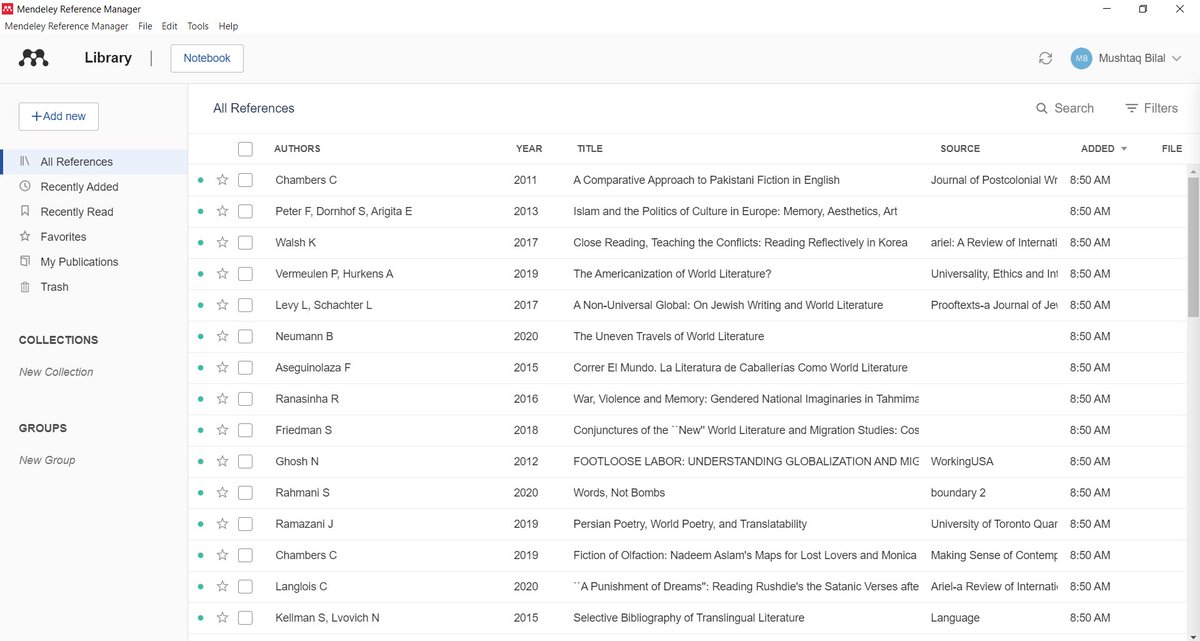Open the 'Words, Not Bombs' reference title
This screenshot has height=641, width=1200.
(619, 492)
